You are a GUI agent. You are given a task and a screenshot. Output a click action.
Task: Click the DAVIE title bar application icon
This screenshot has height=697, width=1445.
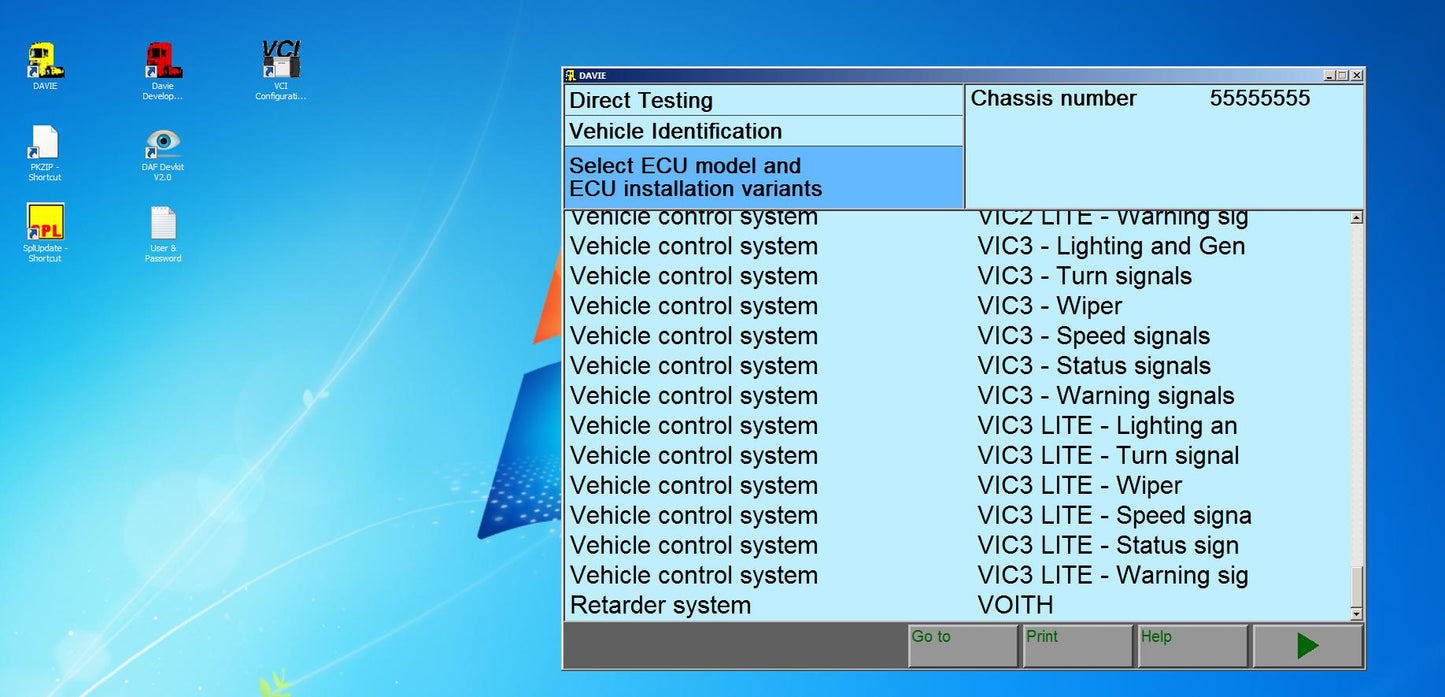point(570,75)
